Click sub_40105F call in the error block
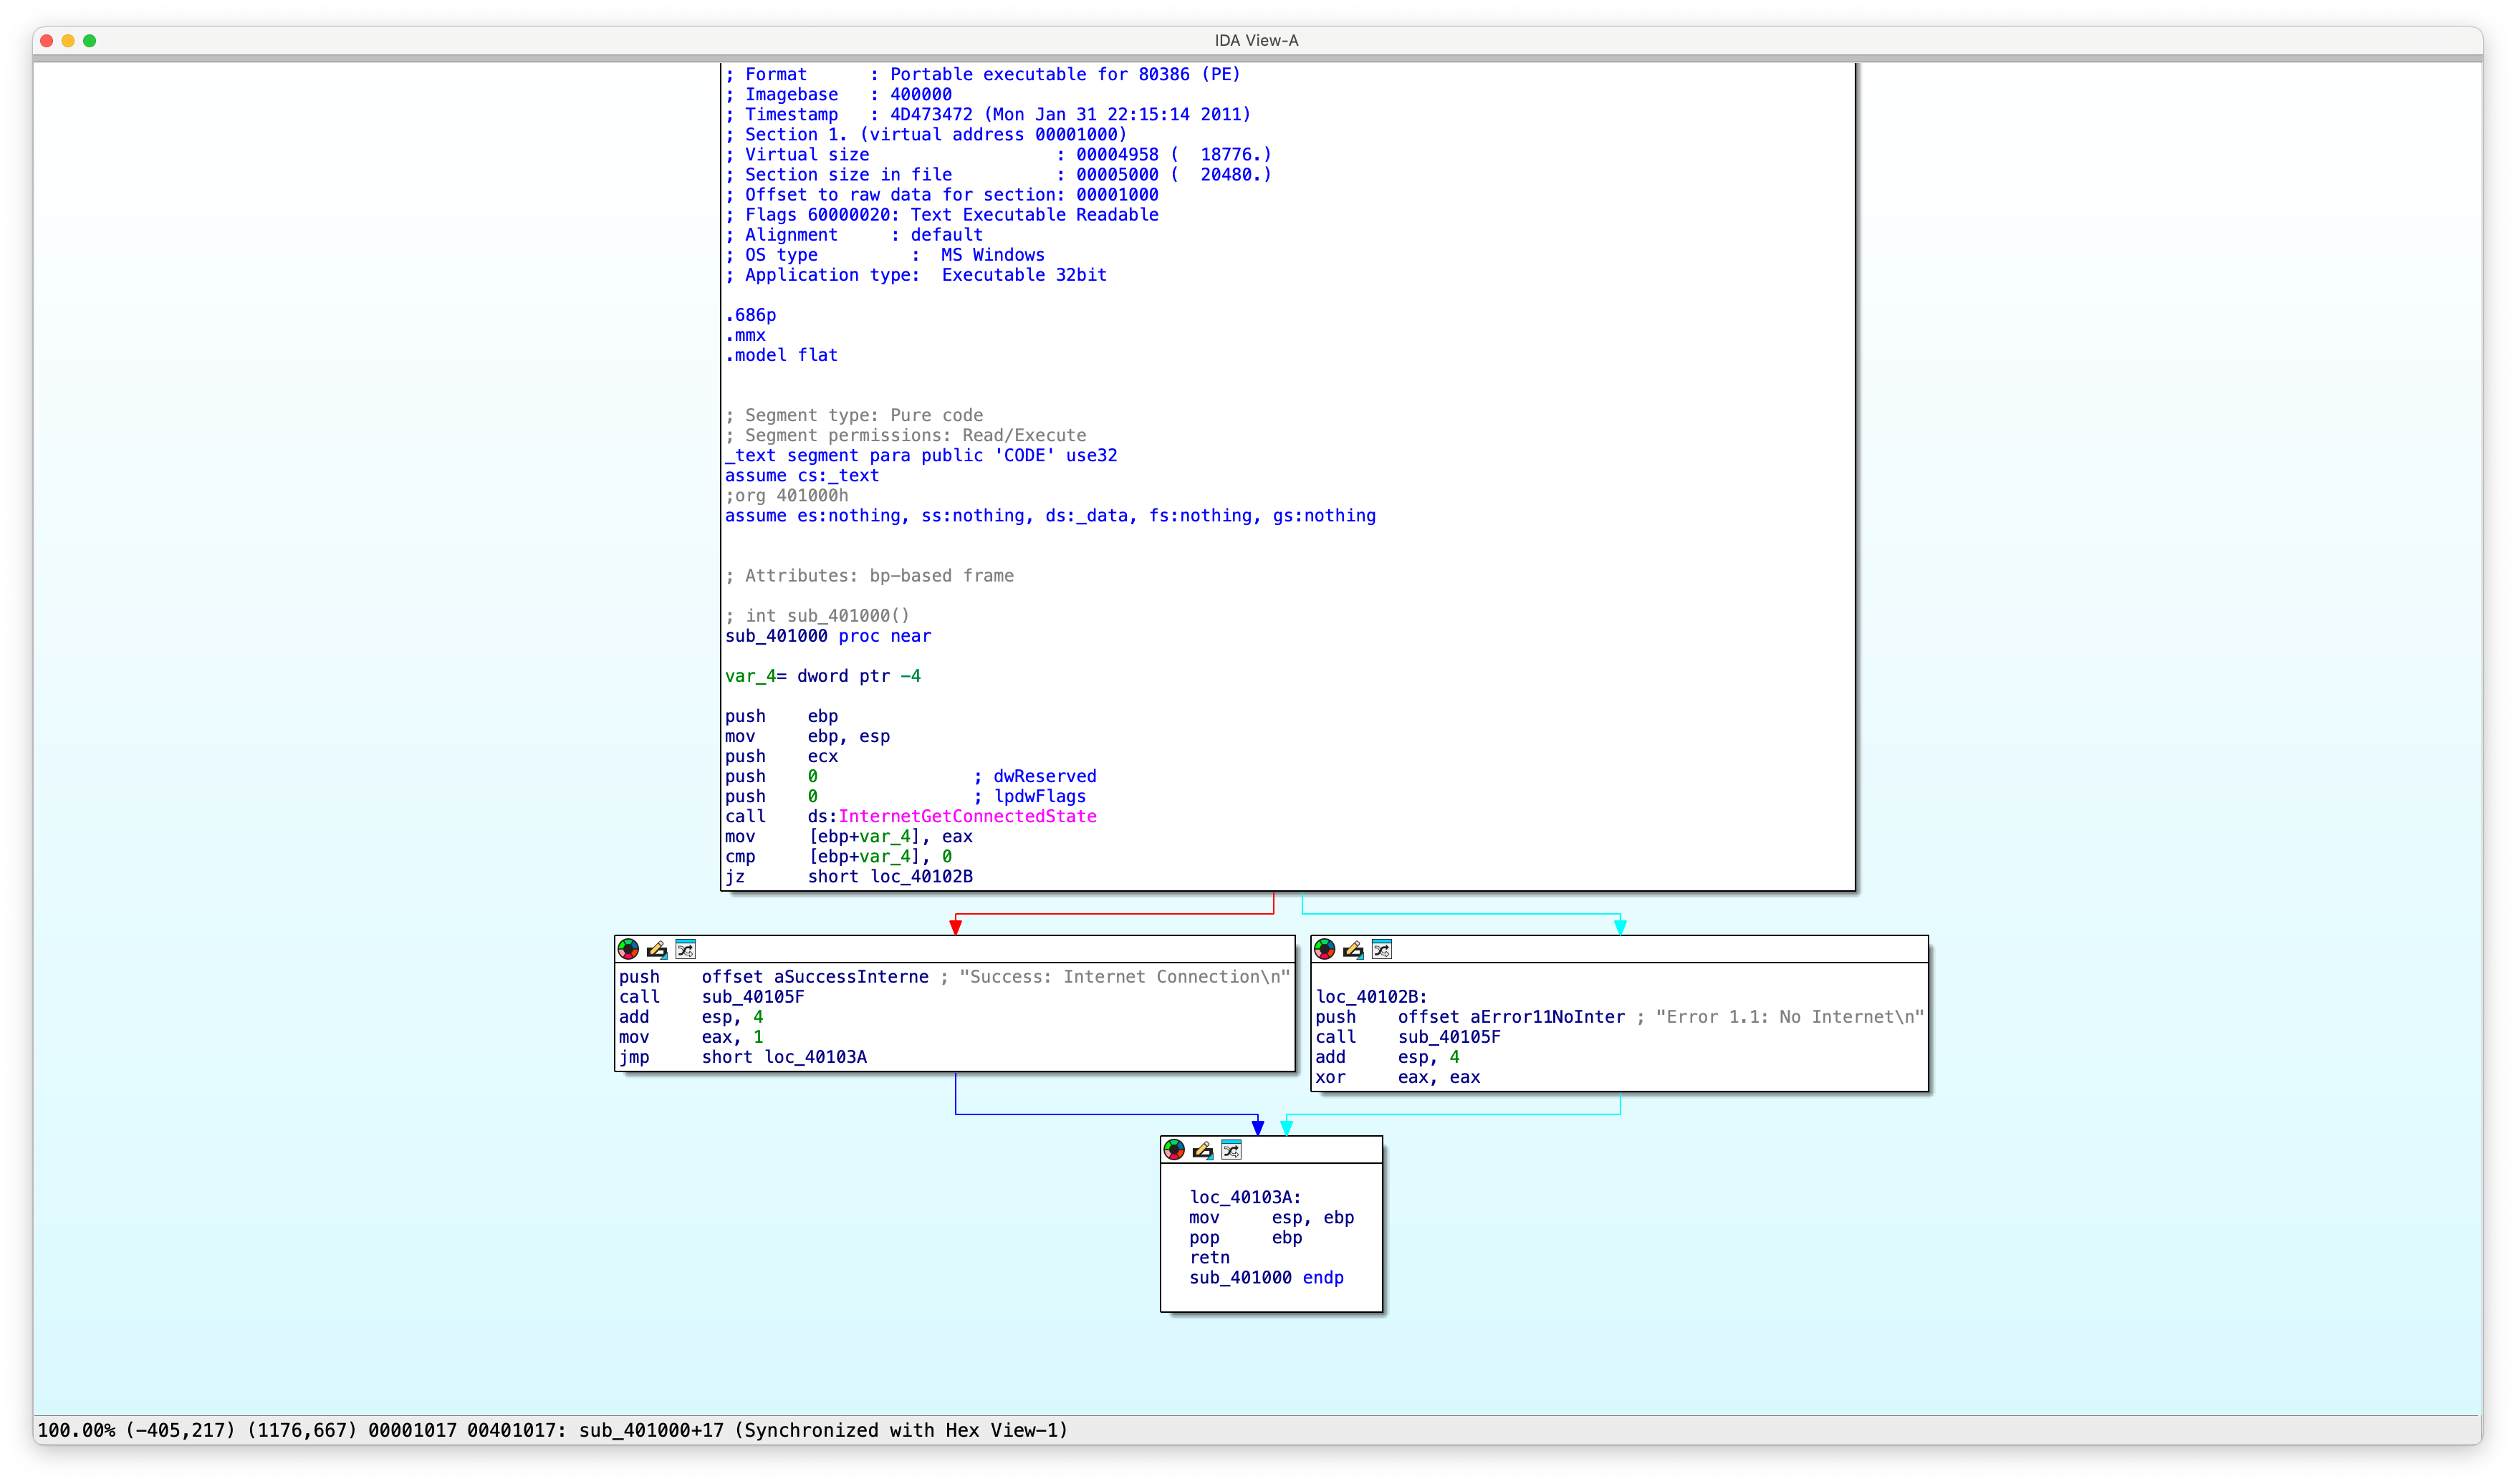The width and height of the screenshot is (2516, 1484). click(1449, 1037)
